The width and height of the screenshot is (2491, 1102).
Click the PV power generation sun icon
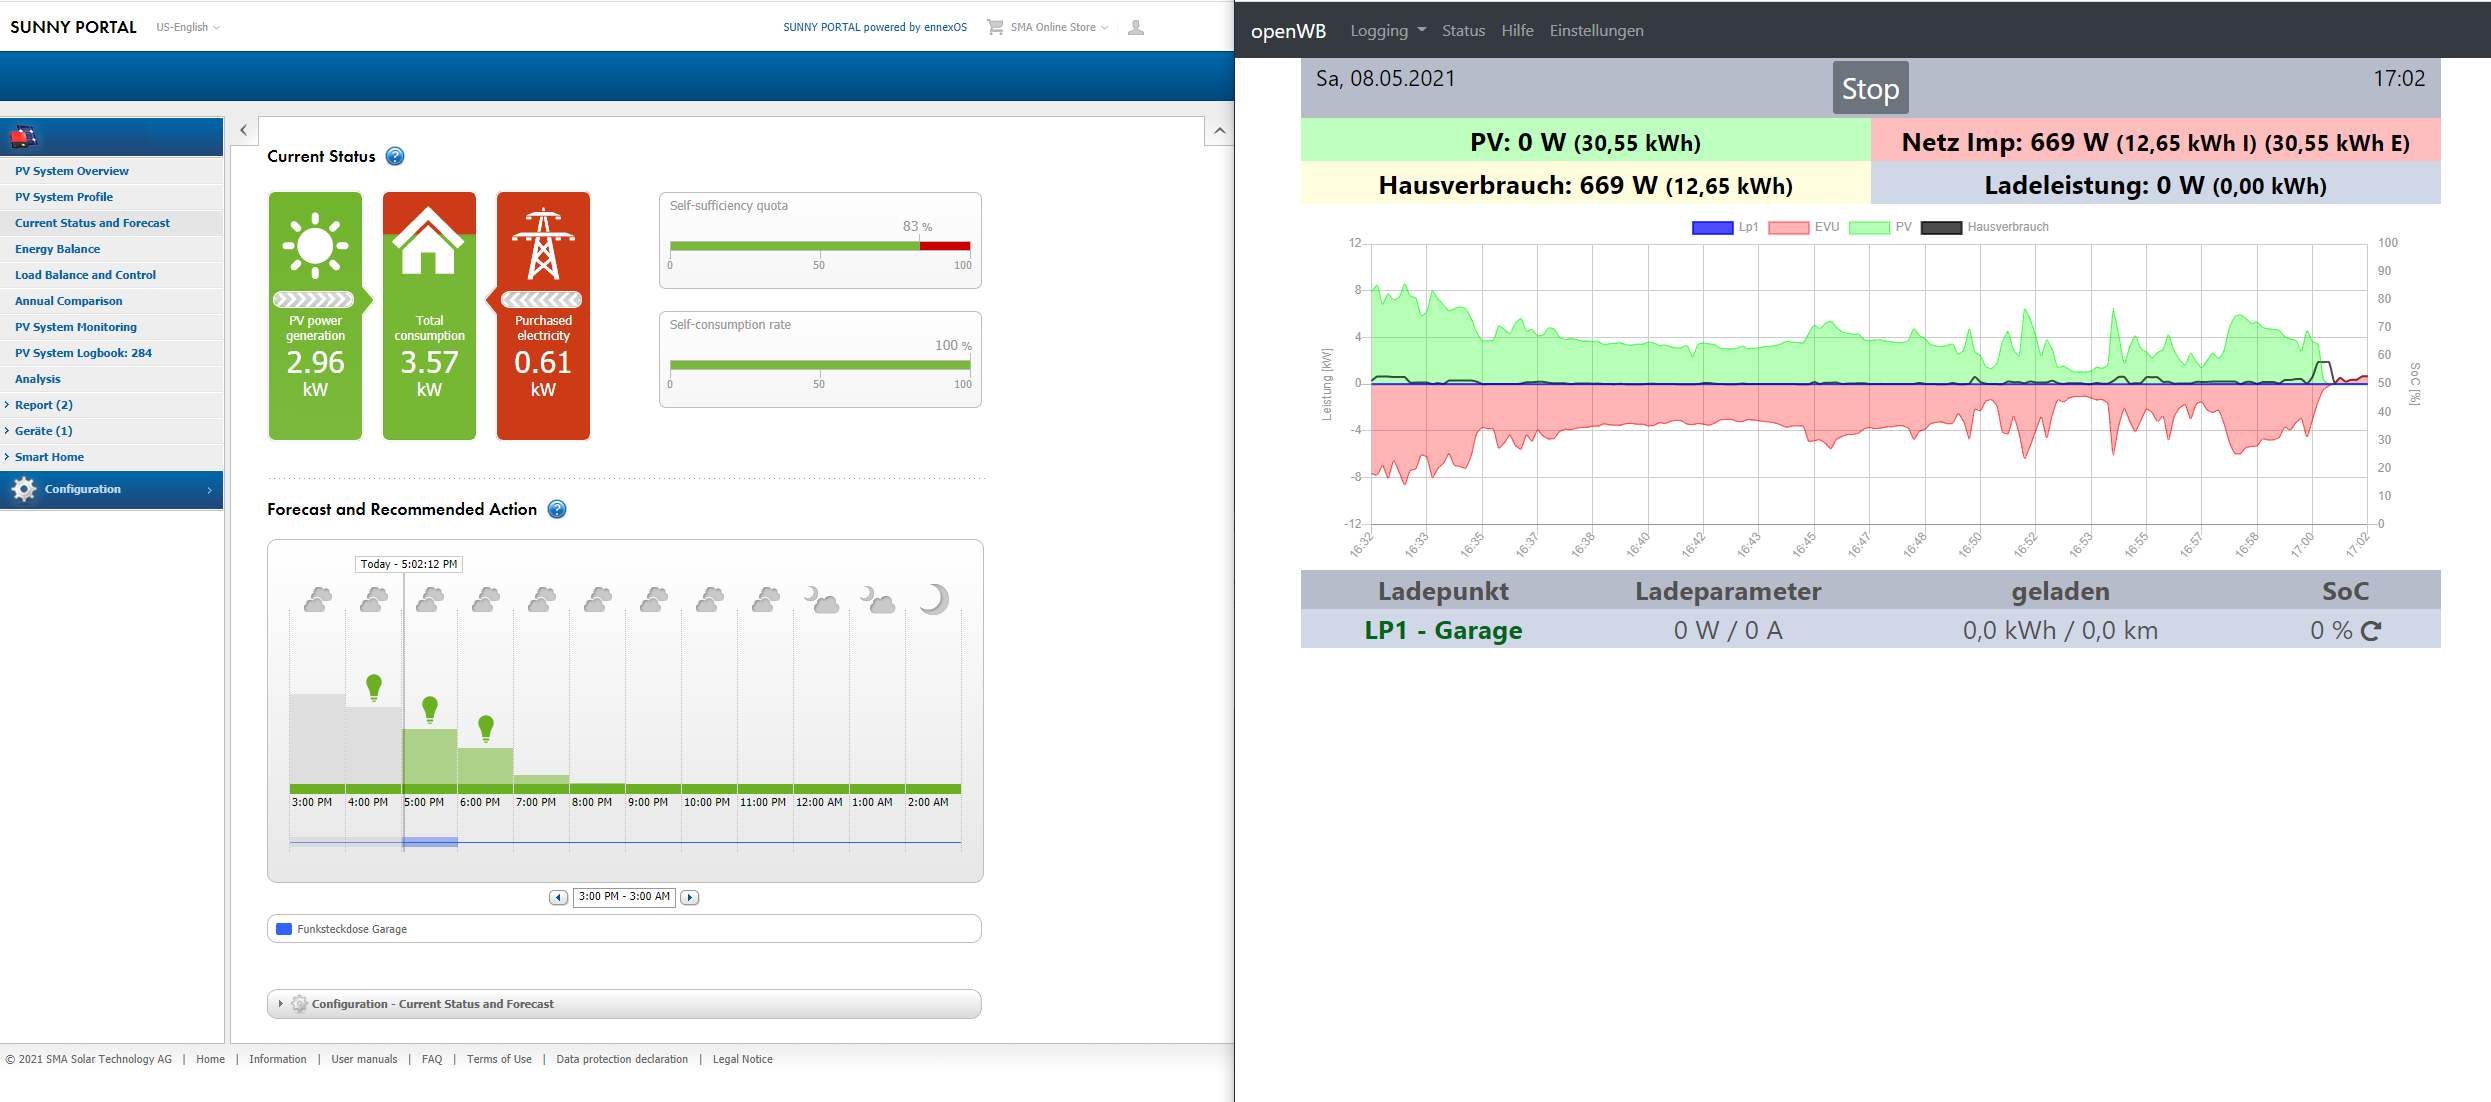(315, 245)
